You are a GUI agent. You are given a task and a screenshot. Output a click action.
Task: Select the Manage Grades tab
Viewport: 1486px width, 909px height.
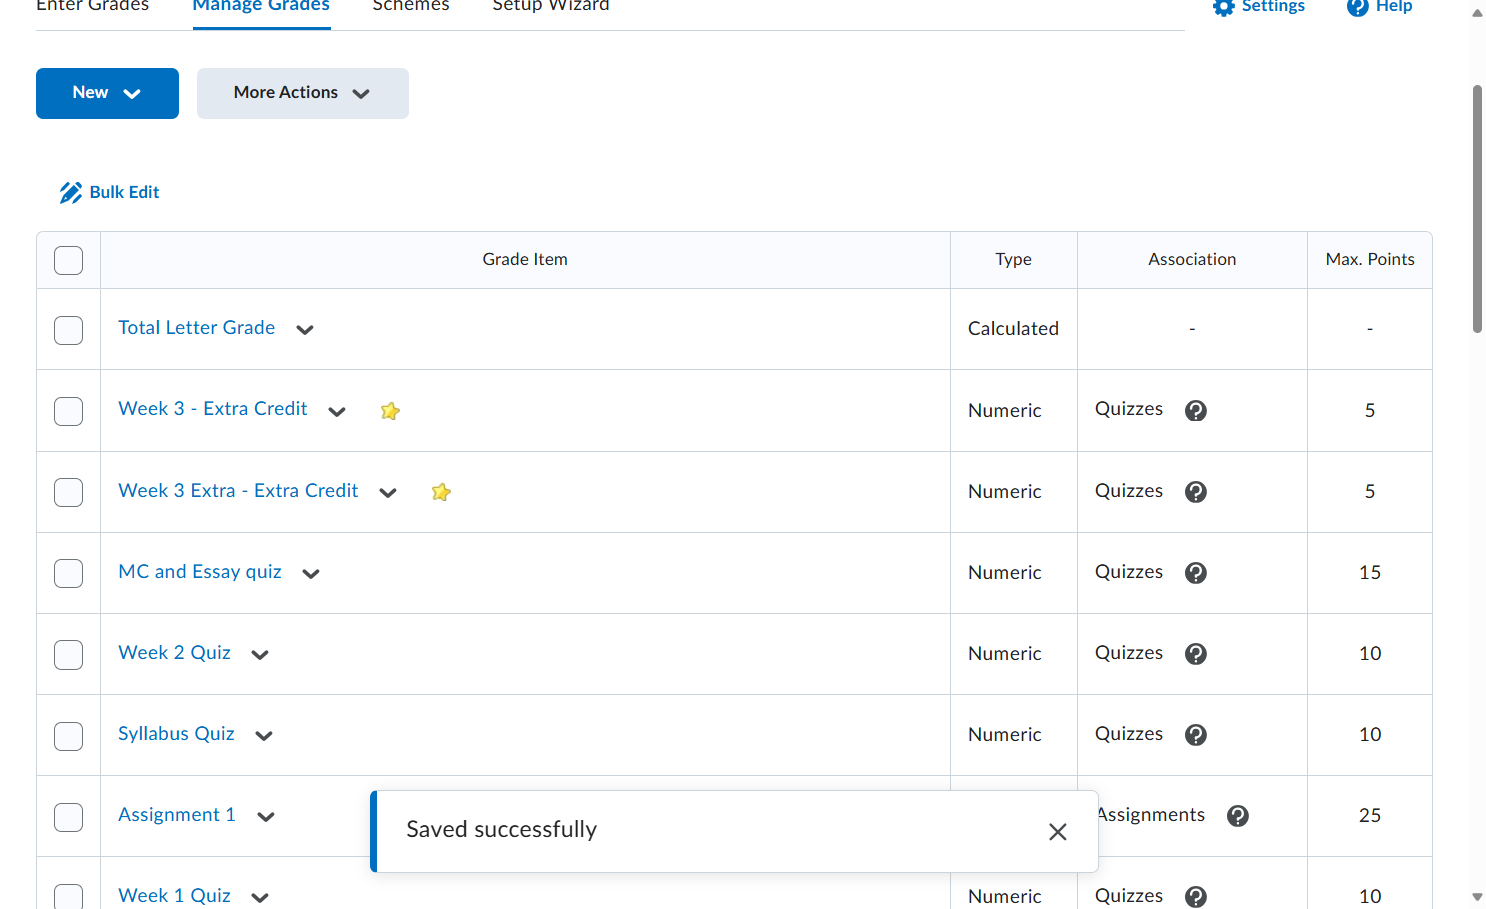(261, 6)
